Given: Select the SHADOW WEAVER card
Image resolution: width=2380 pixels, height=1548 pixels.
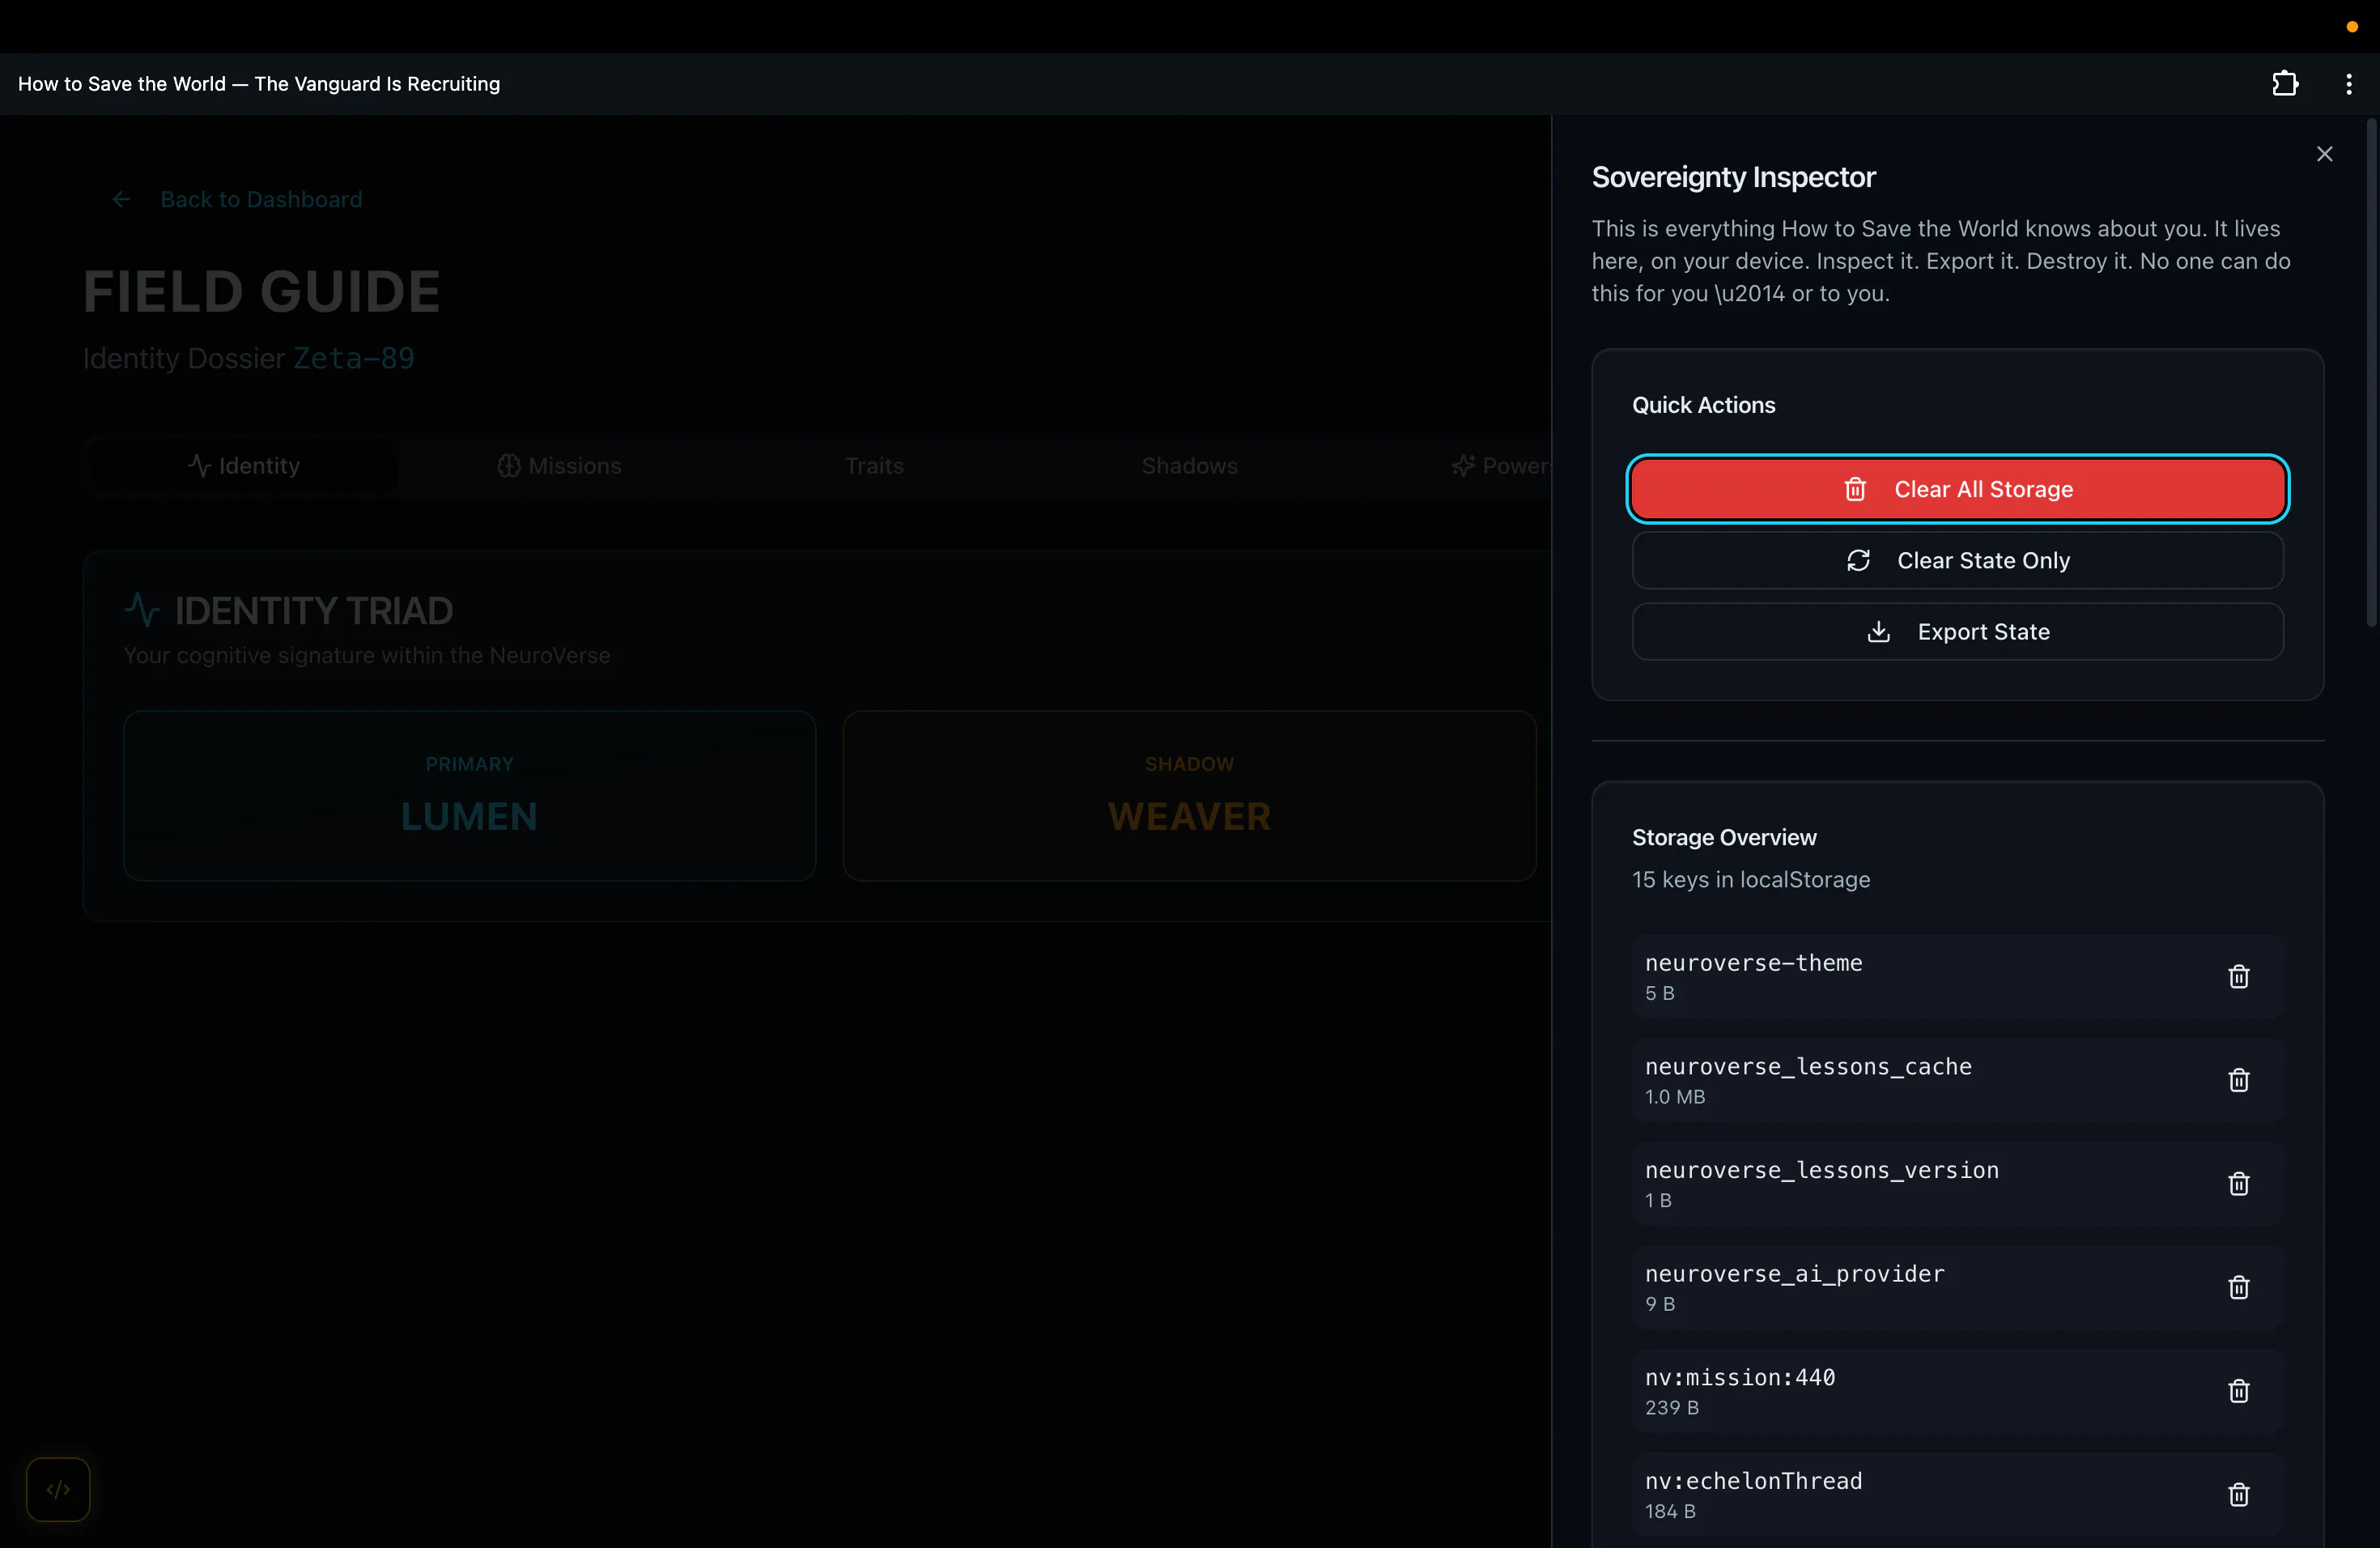Looking at the screenshot, I should click(1189, 796).
